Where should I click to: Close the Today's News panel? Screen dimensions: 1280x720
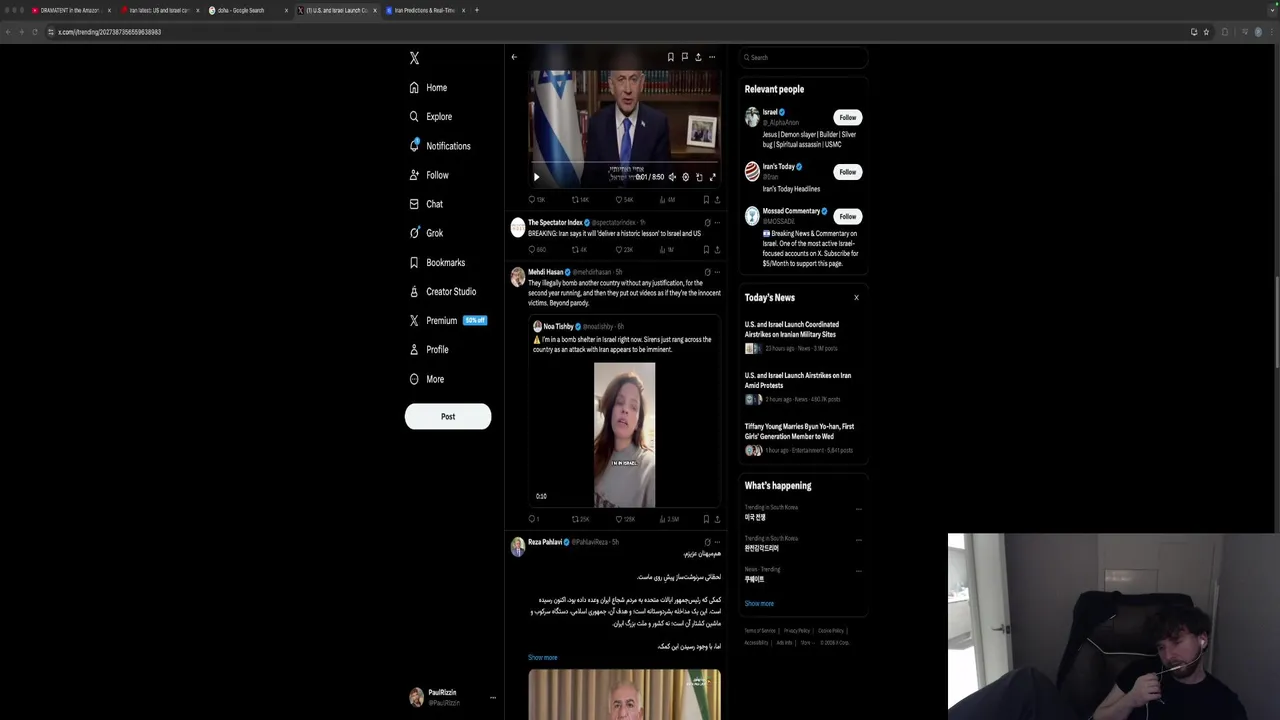(856, 298)
